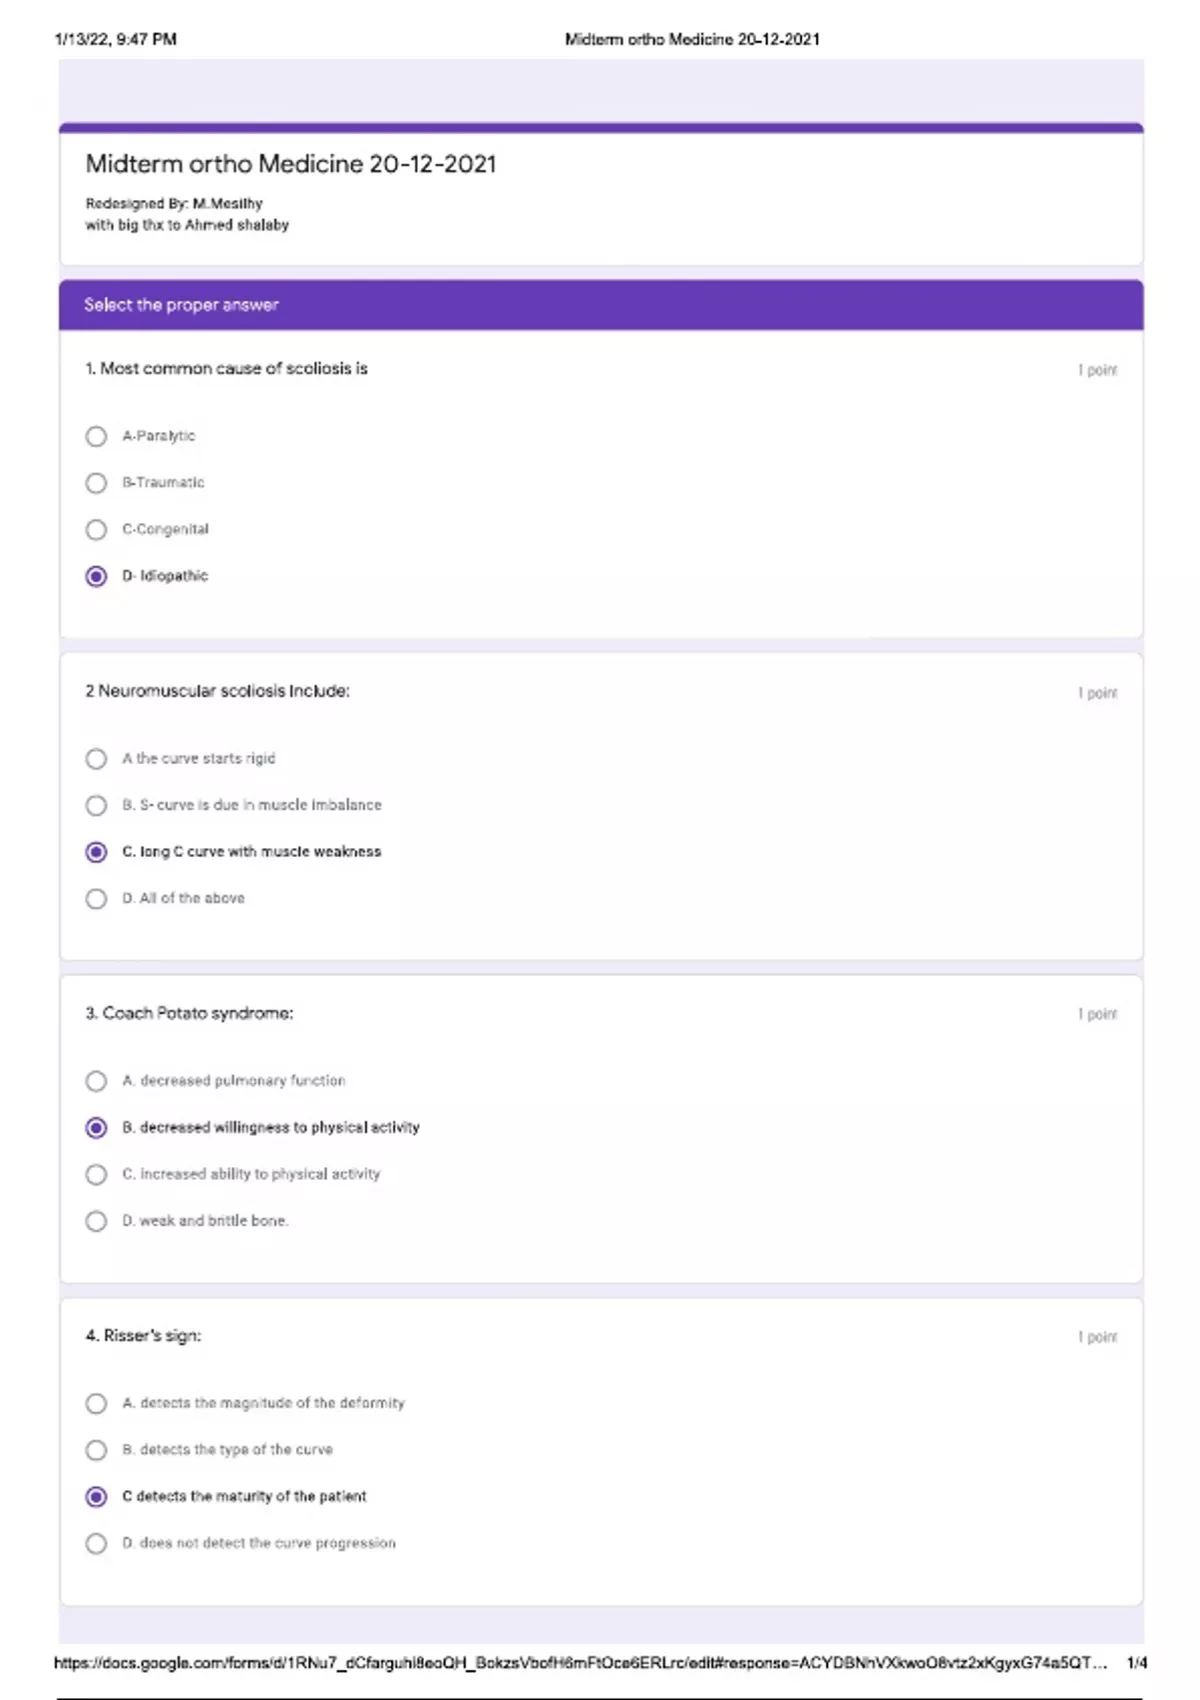Screen dimensions: 1200x1700
Task: Open the docs.google.com forms URL in footer
Action: 580,1663
